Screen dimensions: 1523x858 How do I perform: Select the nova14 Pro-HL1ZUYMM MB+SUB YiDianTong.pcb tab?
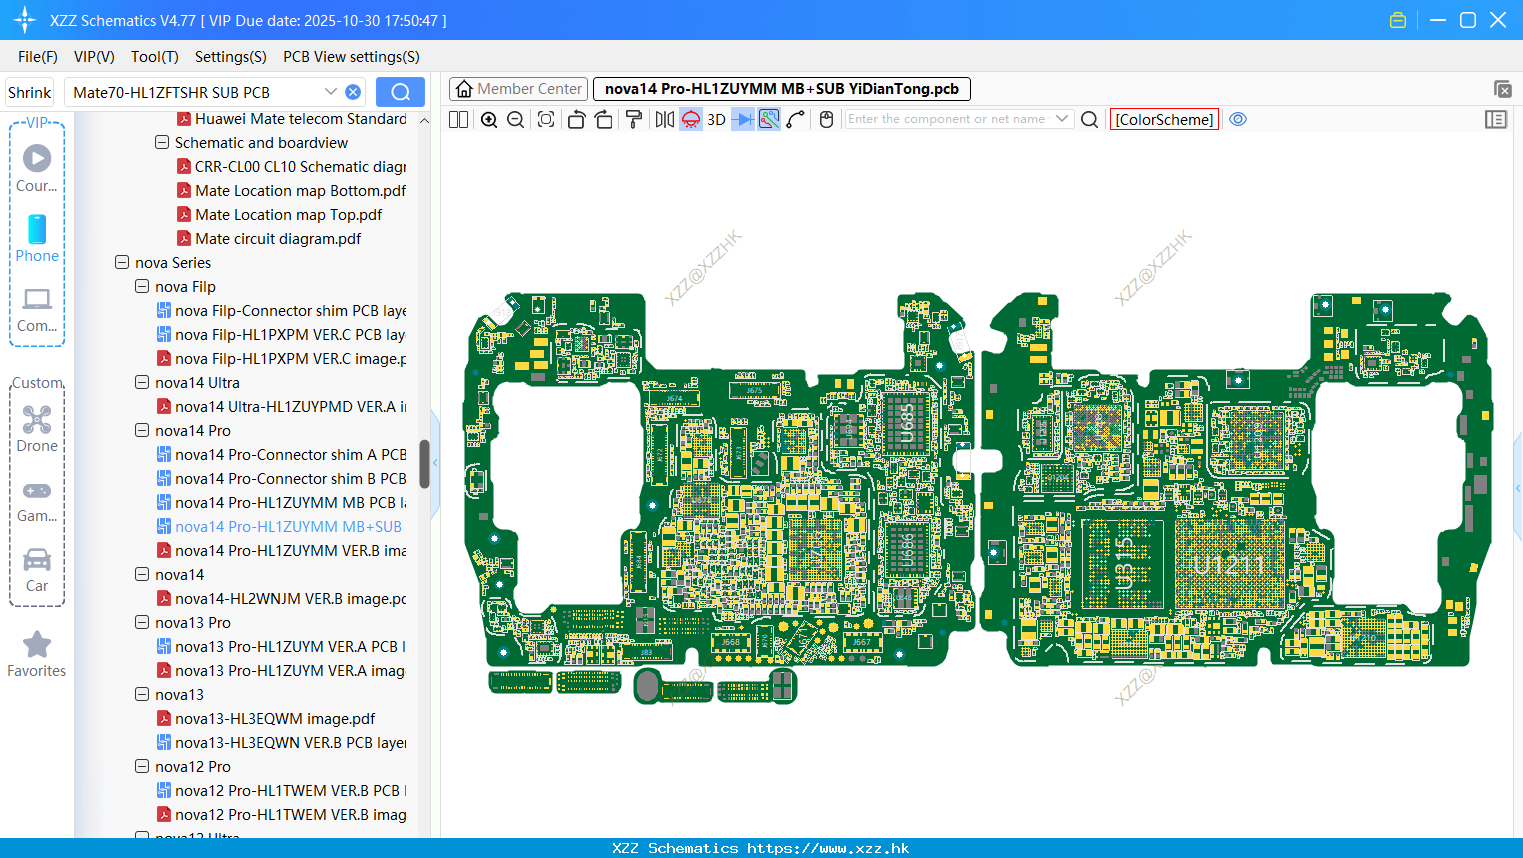[x=782, y=89]
